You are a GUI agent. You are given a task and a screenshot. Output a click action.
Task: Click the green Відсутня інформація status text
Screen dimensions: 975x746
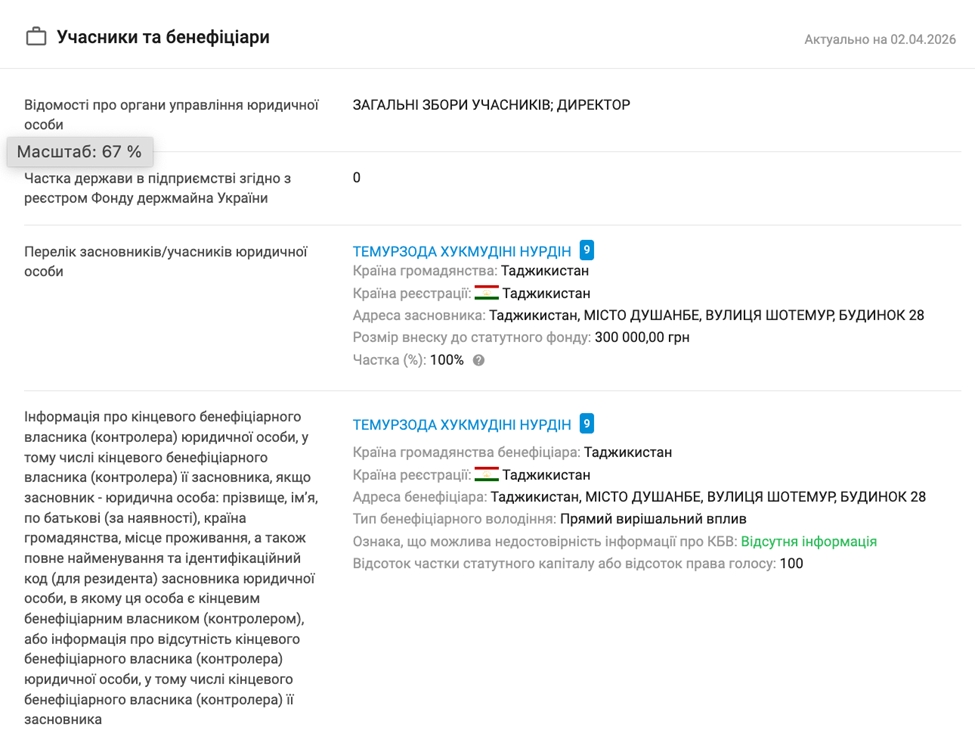[x=808, y=541]
